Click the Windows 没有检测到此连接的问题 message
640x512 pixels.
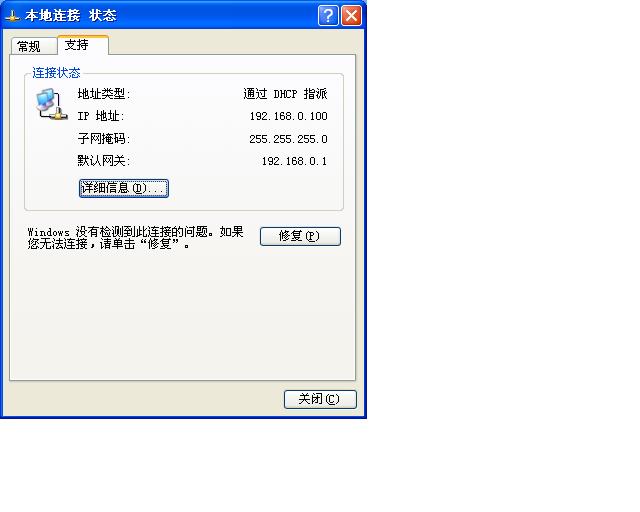136,238
